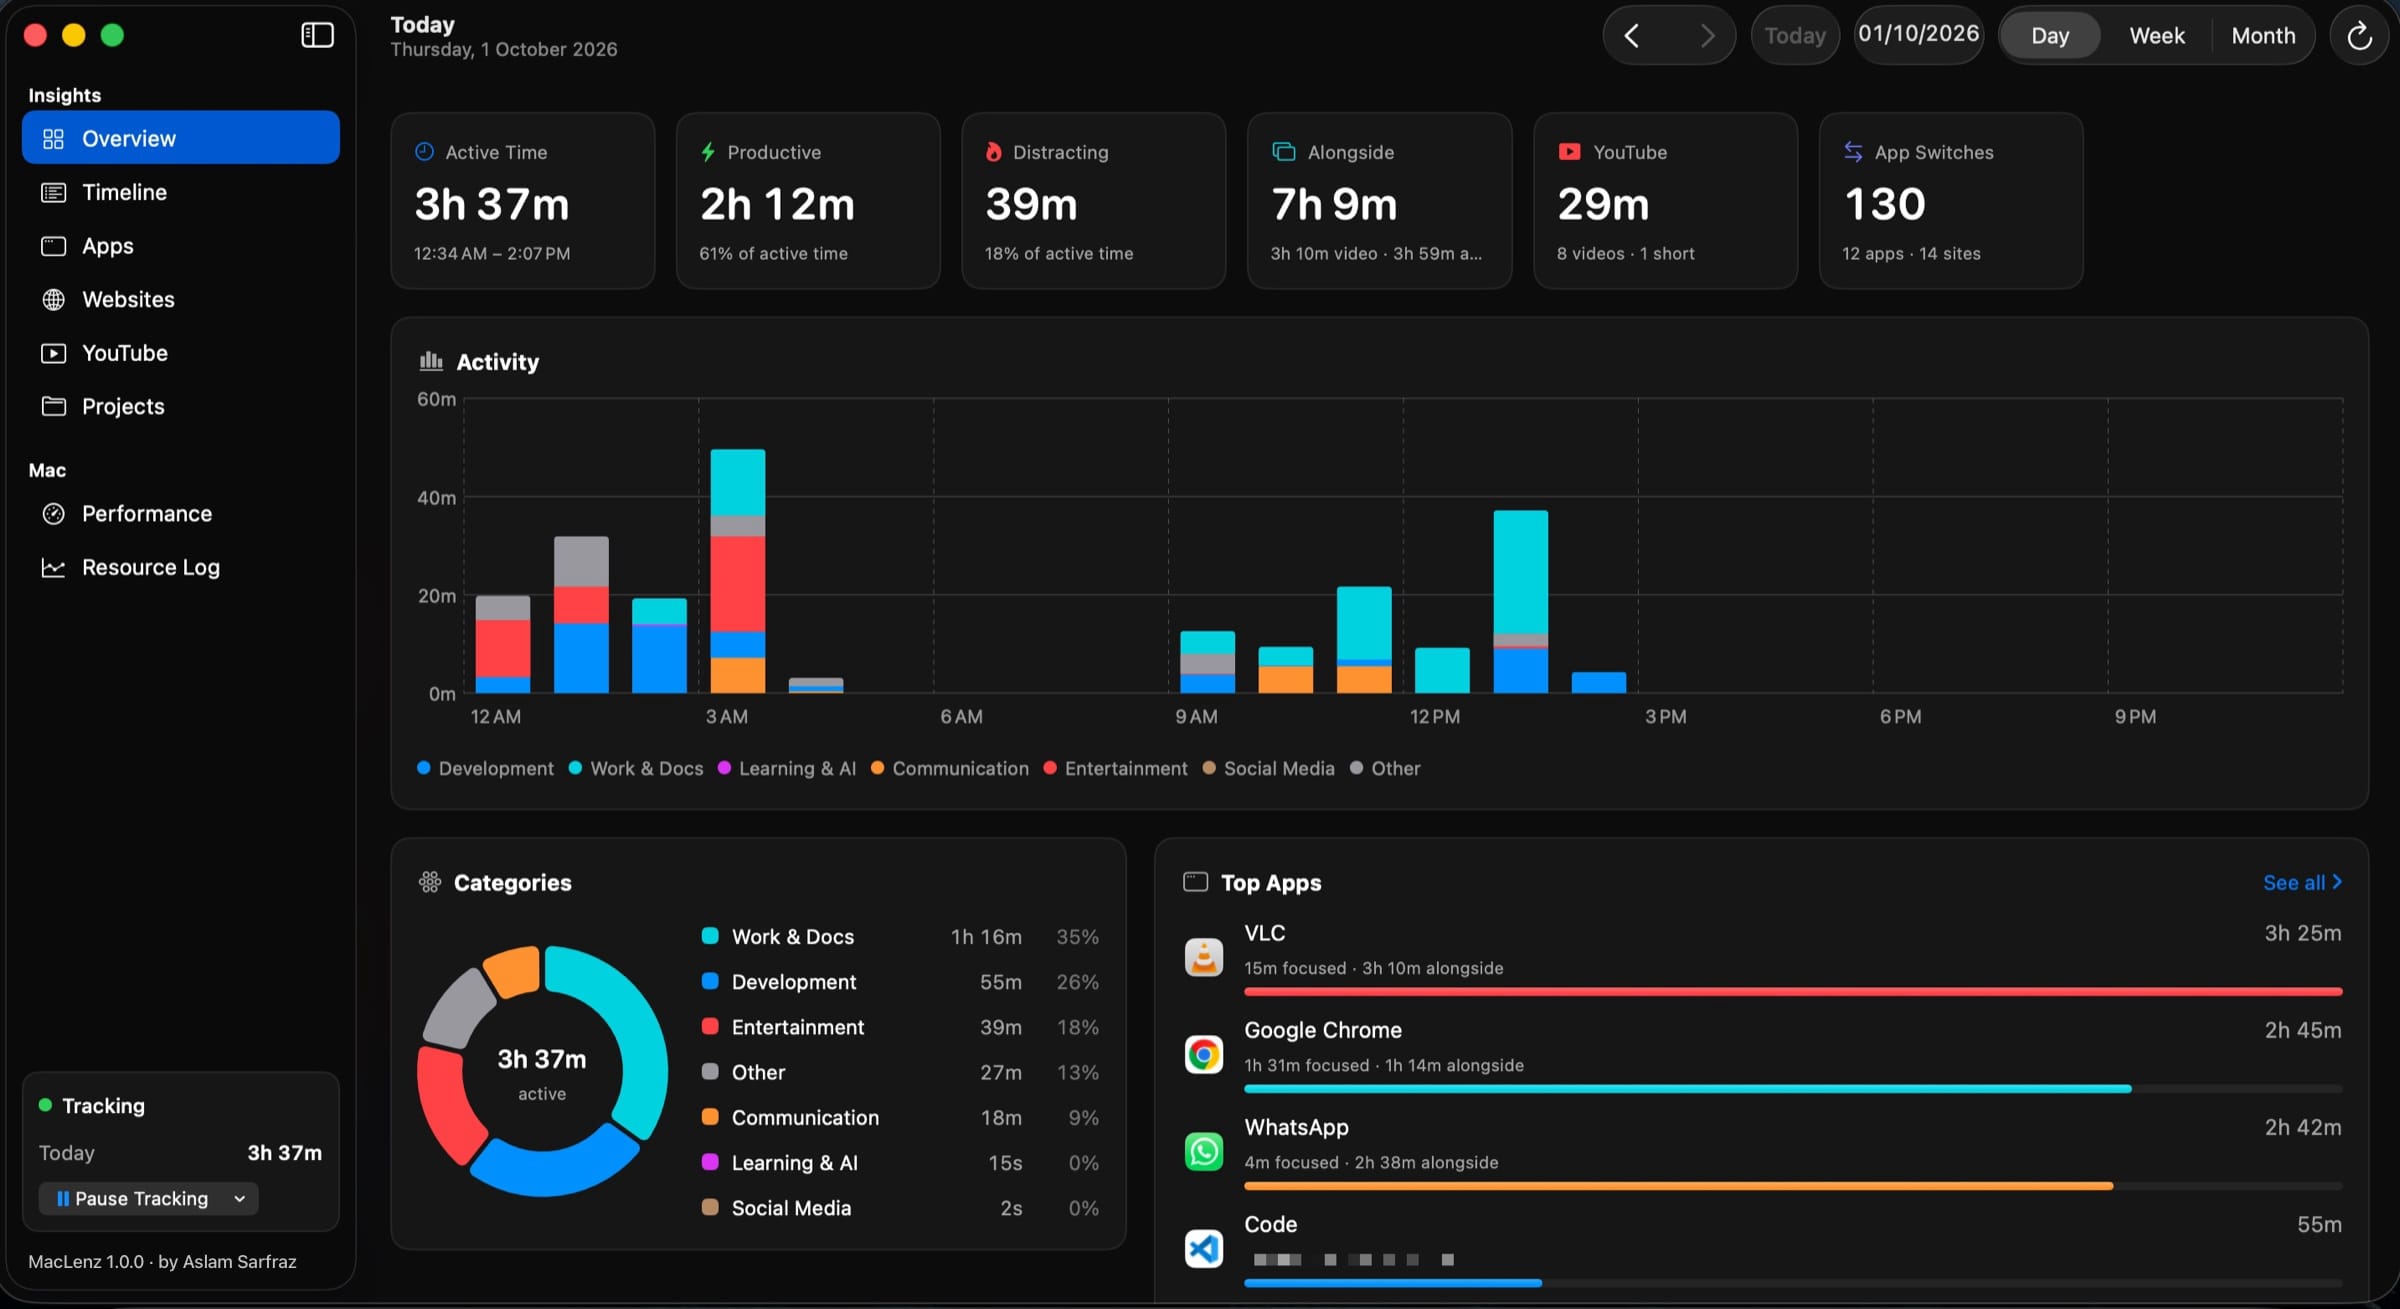
Task: Click the YouTube card play icon
Action: pos(1569,152)
